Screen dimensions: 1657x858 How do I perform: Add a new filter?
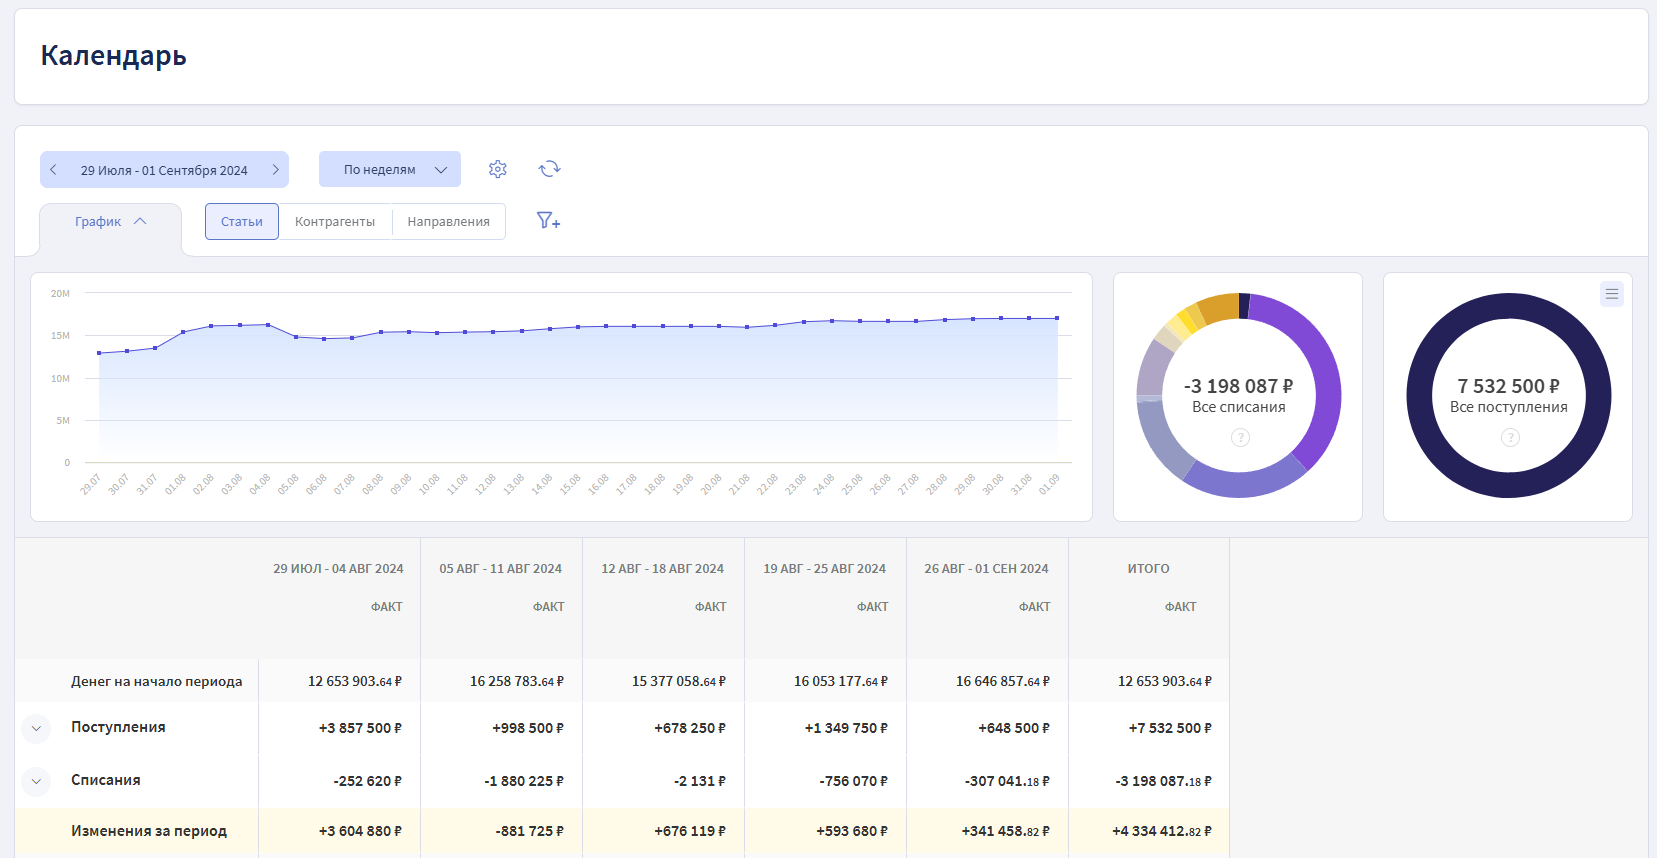click(548, 221)
